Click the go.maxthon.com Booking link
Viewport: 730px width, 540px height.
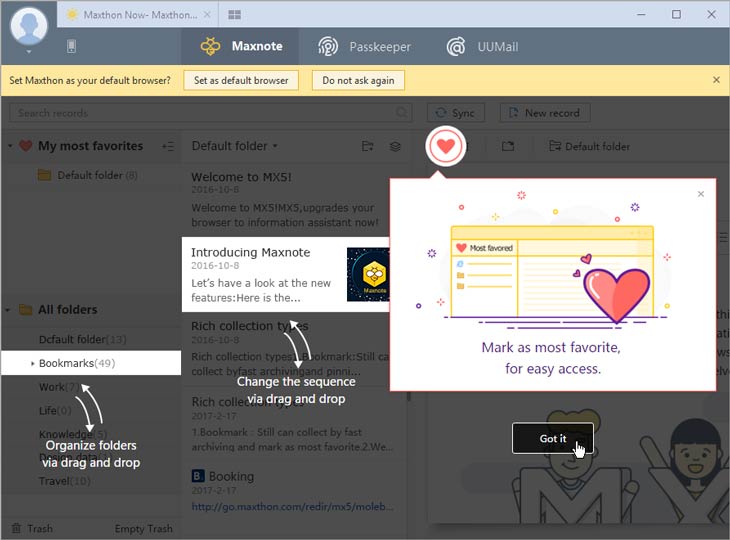292,506
